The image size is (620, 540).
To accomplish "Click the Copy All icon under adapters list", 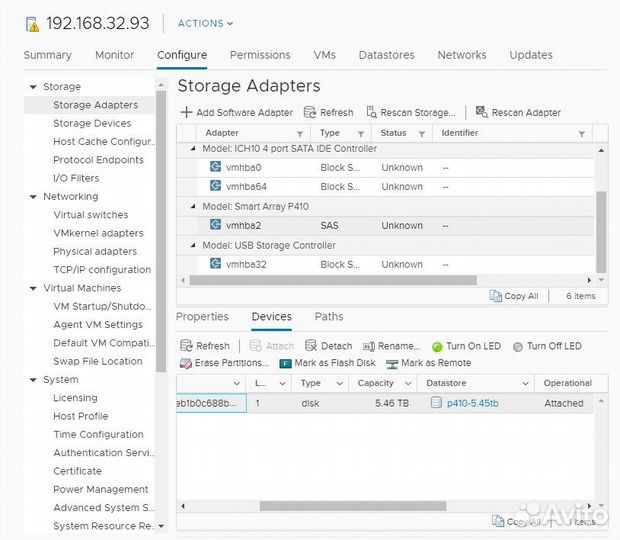I will coord(495,296).
